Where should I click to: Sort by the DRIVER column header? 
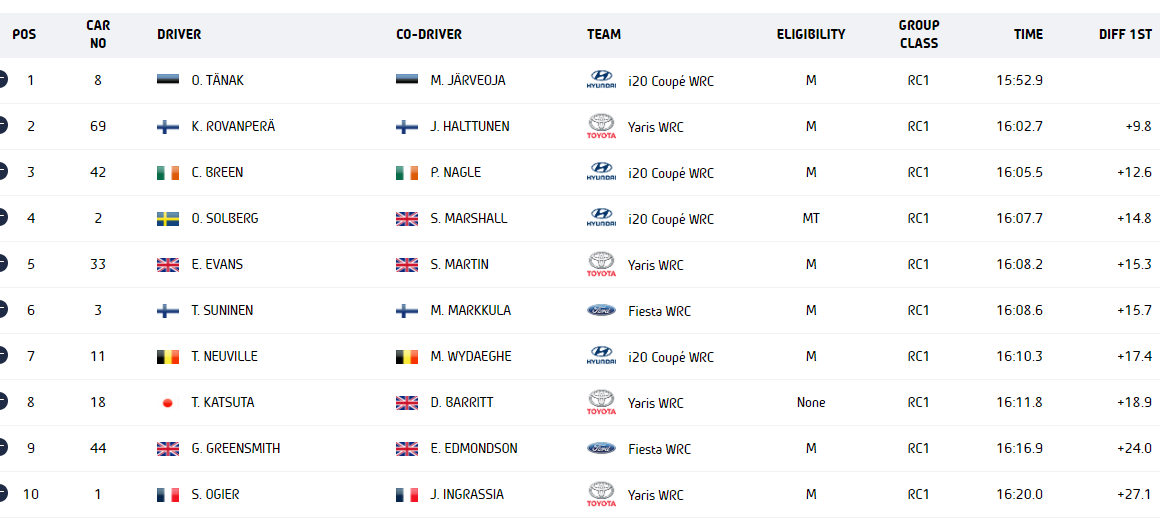(179, 34)
